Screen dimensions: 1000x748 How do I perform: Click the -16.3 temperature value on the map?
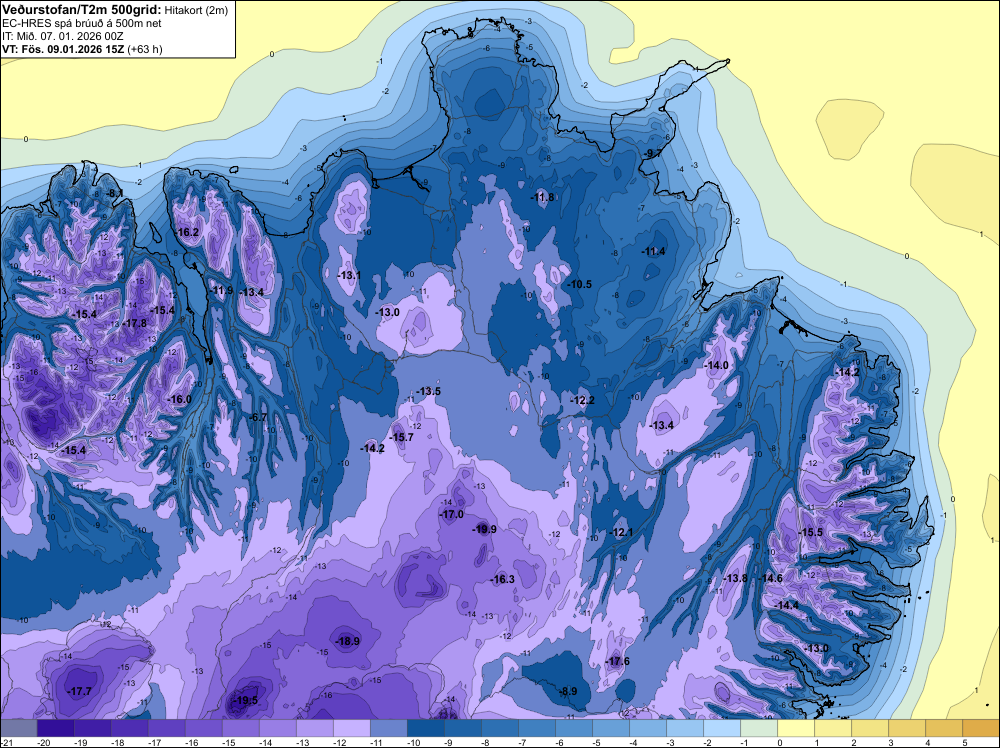[x=503, y=579]
